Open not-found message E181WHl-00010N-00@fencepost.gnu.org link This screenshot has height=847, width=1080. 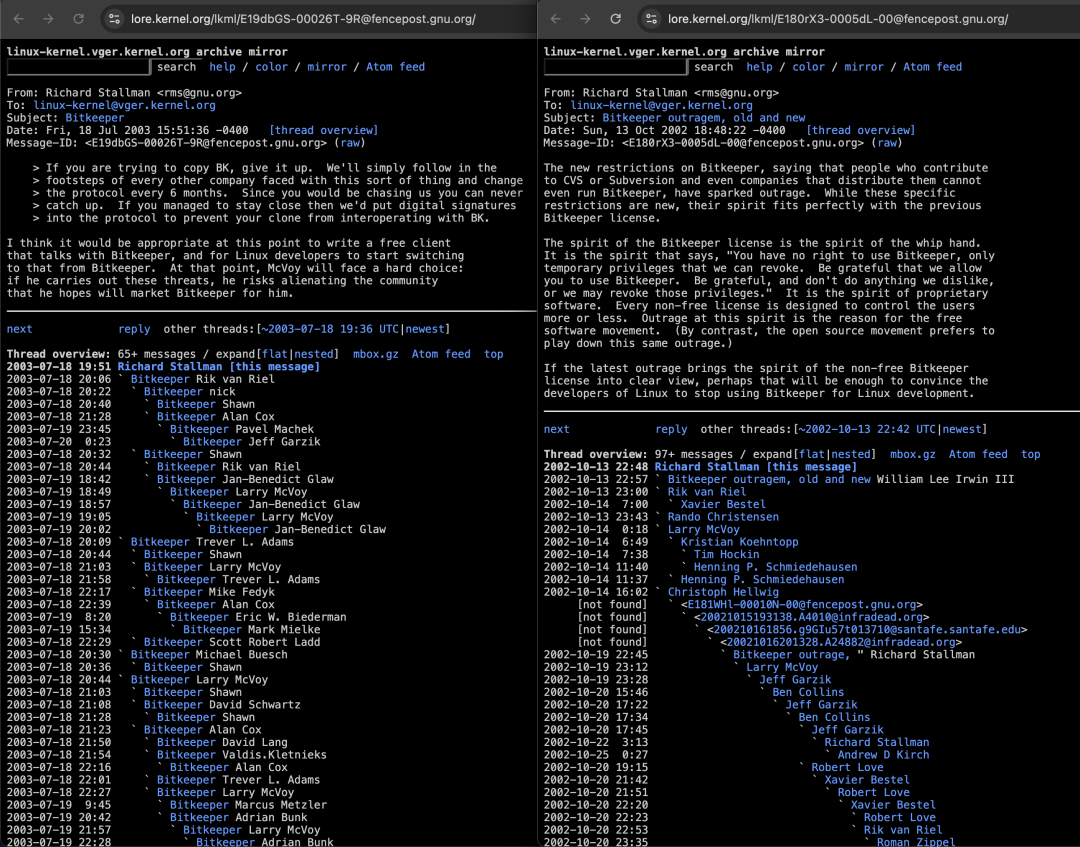point(802,605)
